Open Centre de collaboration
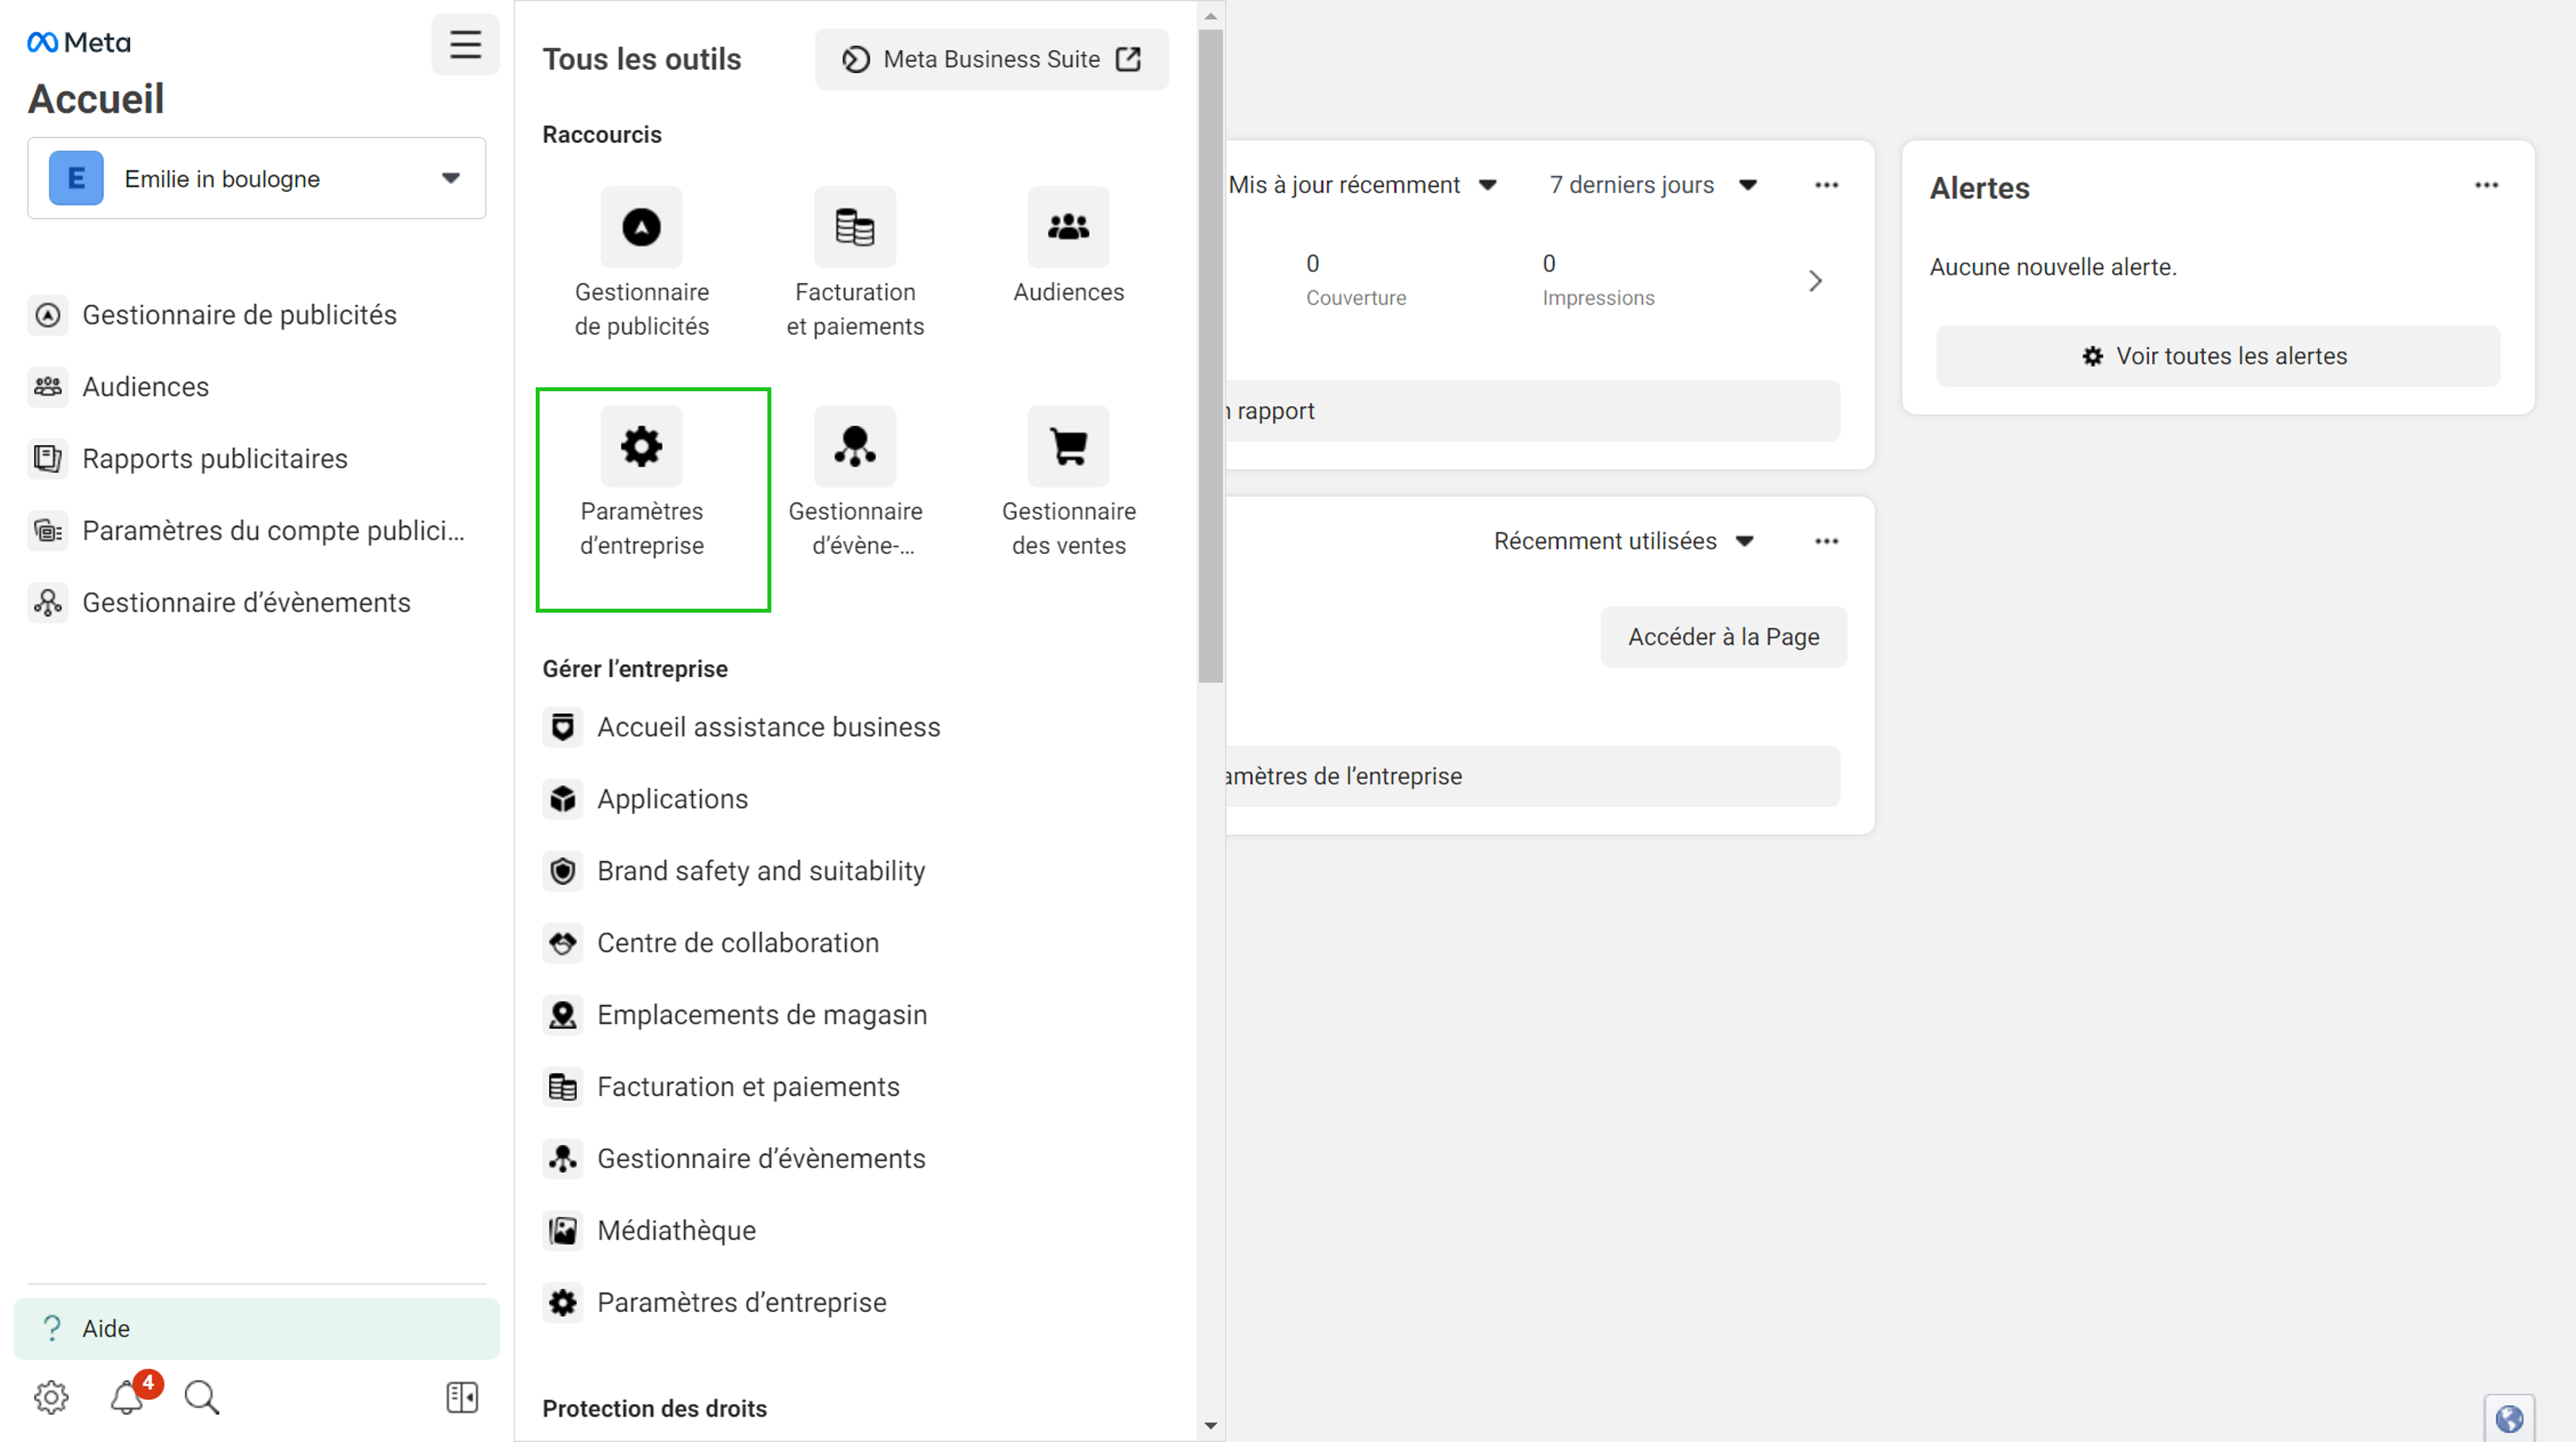 pyautogui.click(x=711, y=943)
